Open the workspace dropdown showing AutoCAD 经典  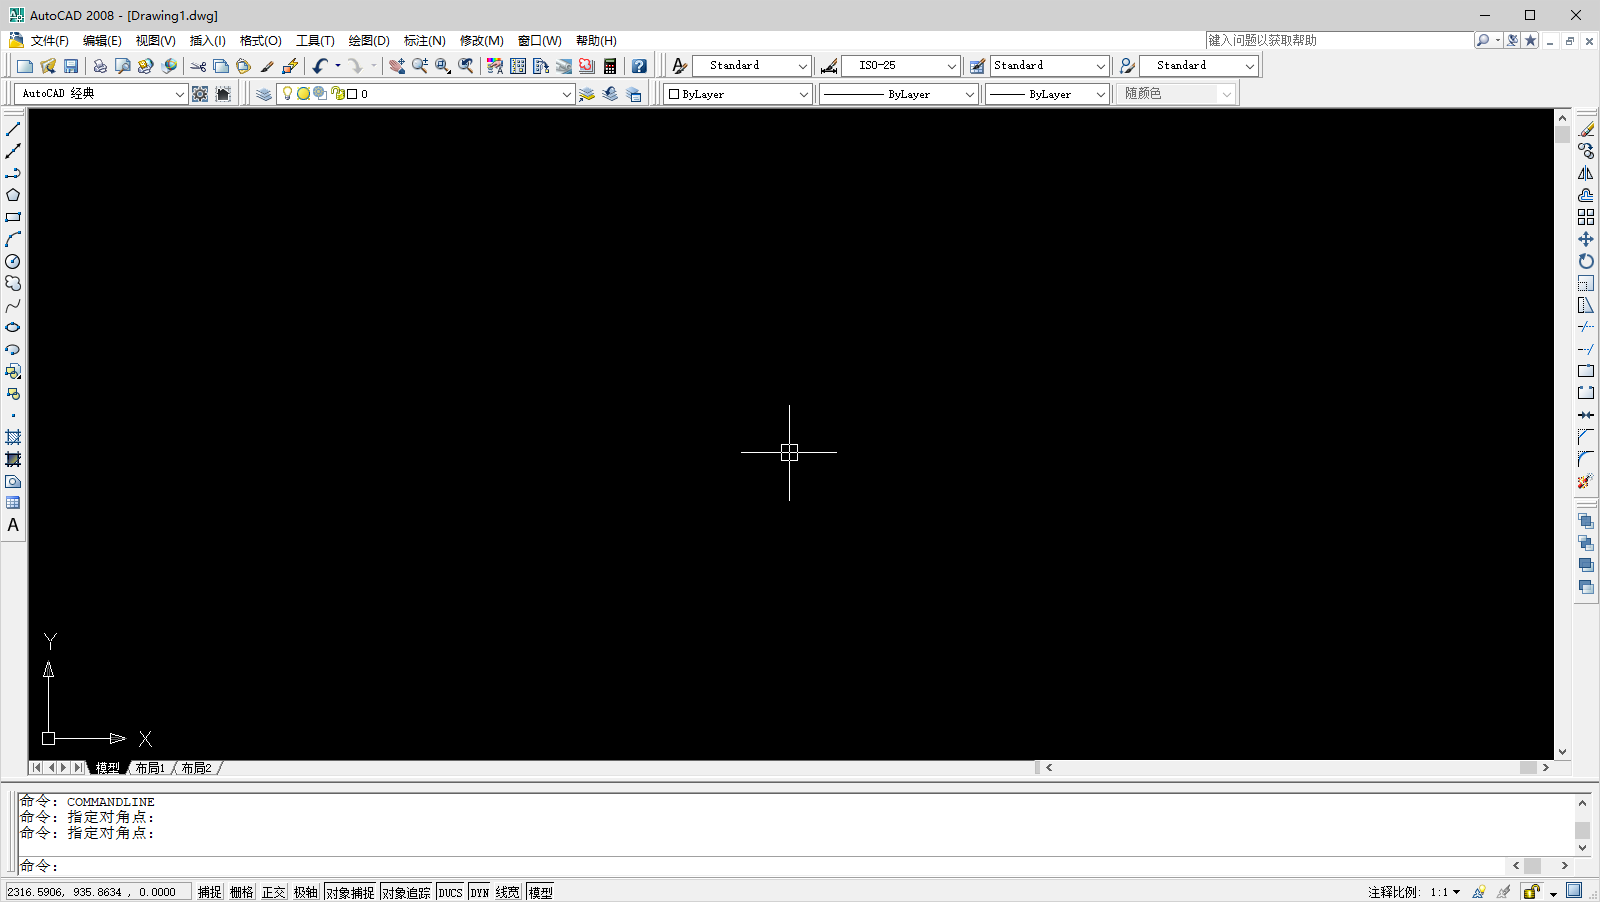coord(178,93)
